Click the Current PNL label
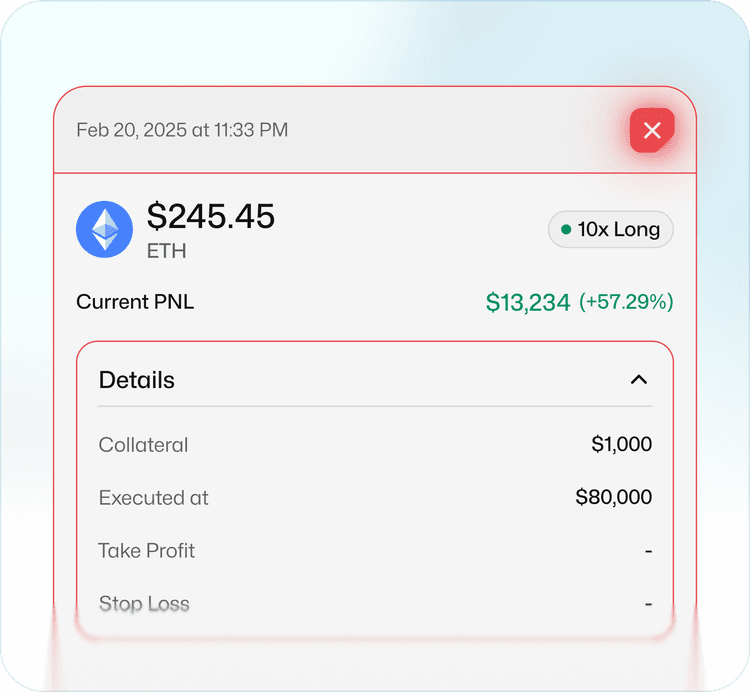750x692 pixels. (135, 302)
